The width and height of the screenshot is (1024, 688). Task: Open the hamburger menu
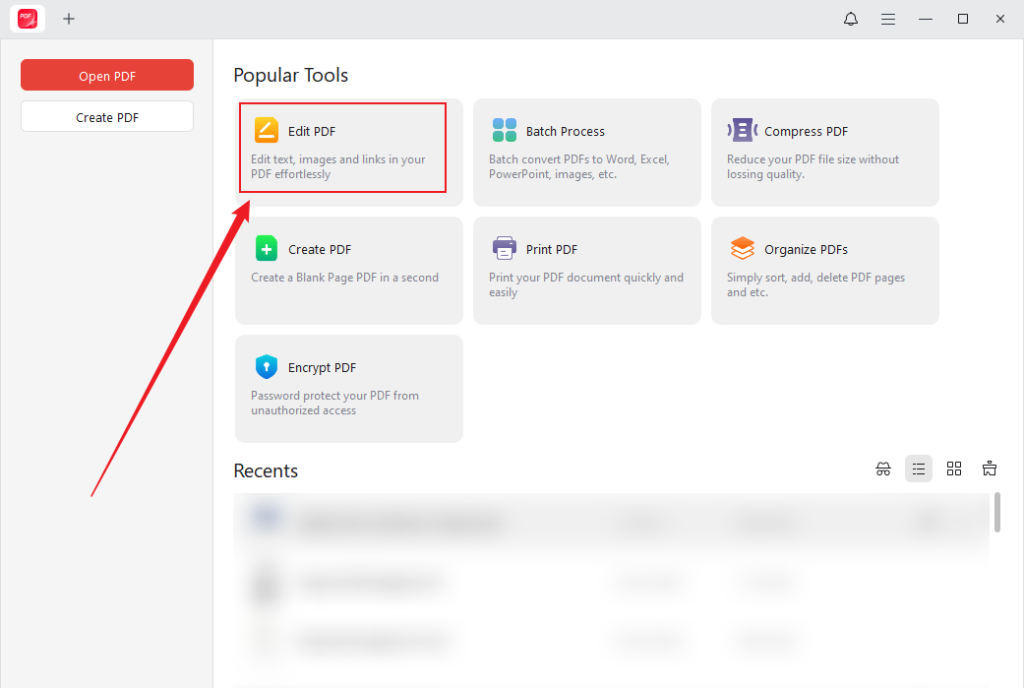coord(888,18)
